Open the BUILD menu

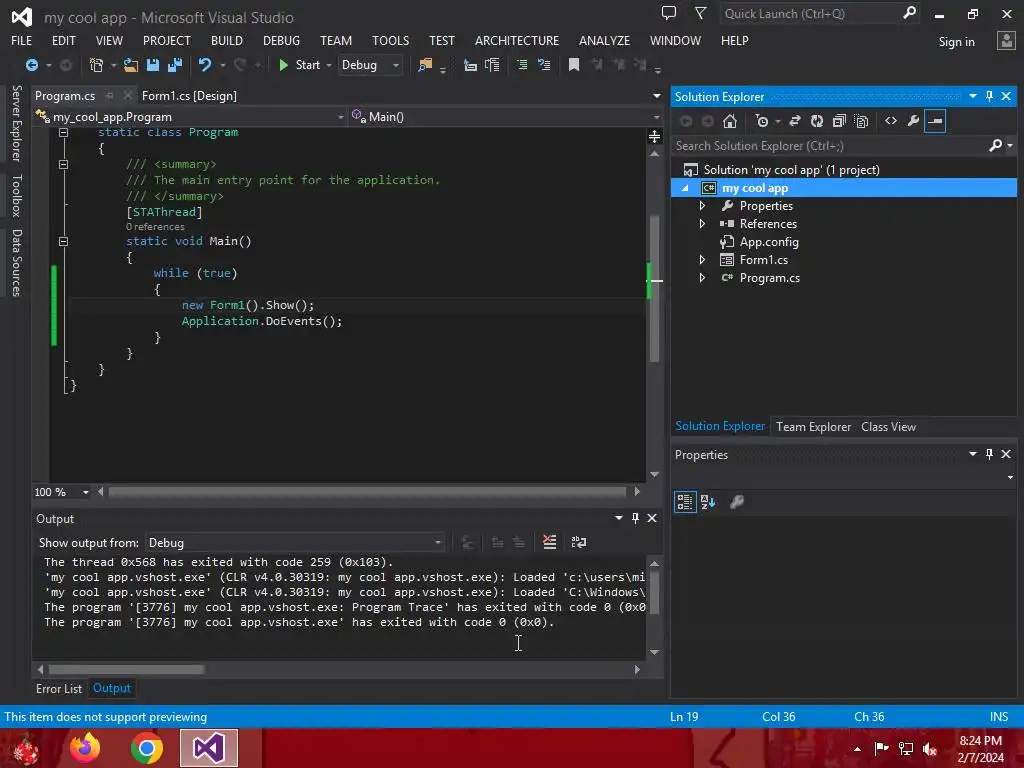227,40
